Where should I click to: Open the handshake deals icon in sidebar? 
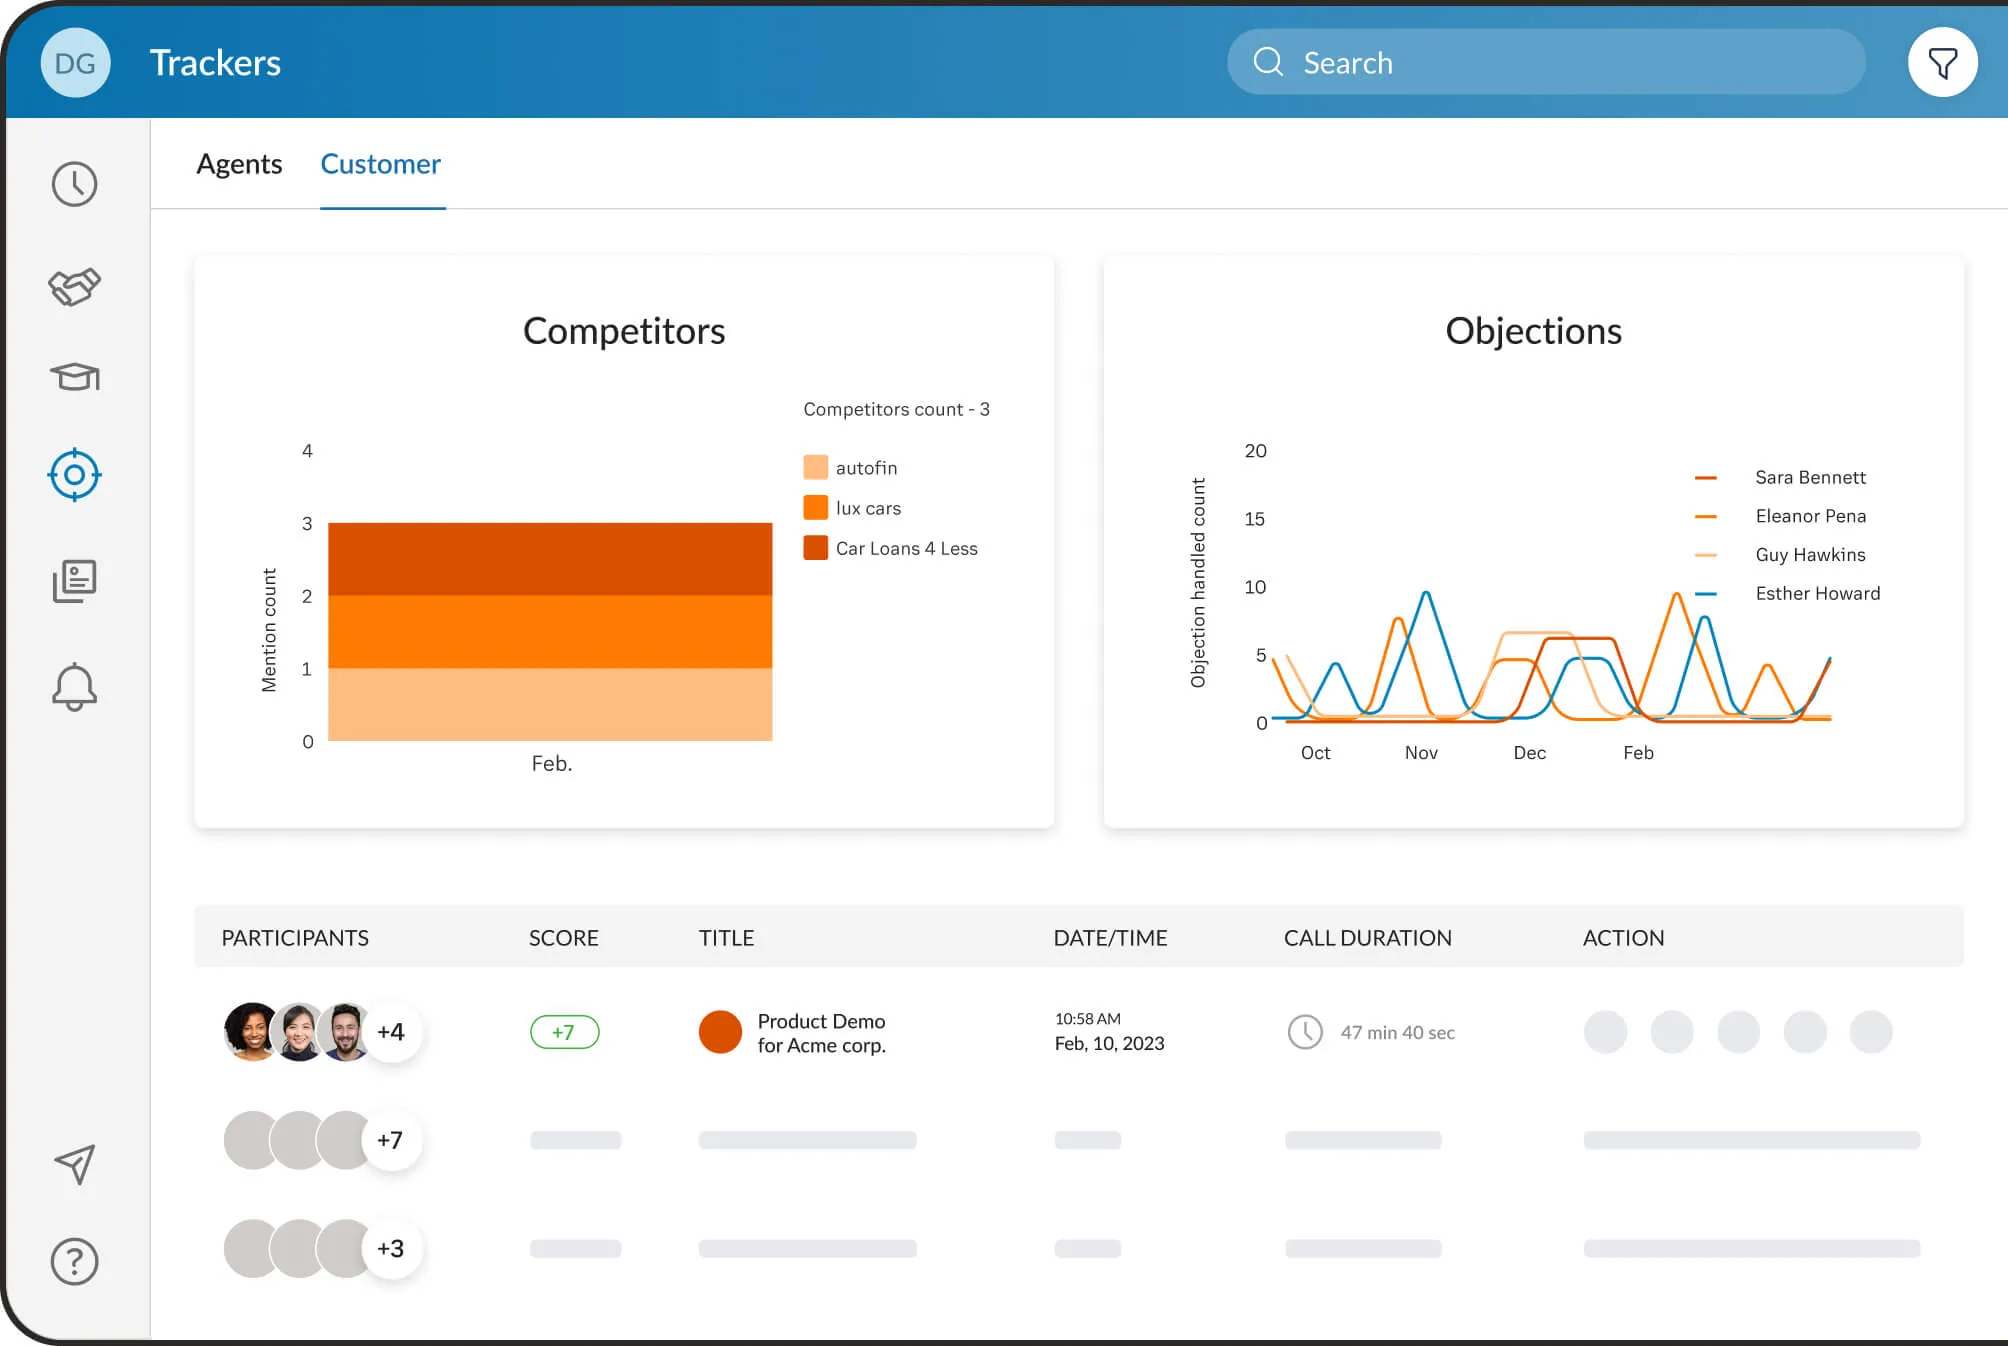click(x=75, y=287)
